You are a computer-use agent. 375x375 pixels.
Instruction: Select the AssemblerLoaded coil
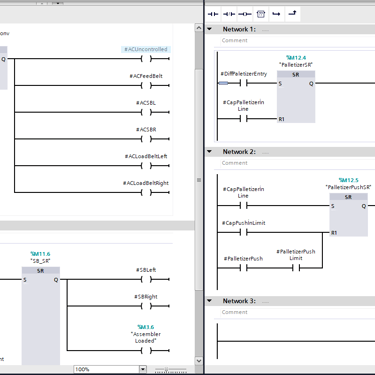[x=146, y=350]
